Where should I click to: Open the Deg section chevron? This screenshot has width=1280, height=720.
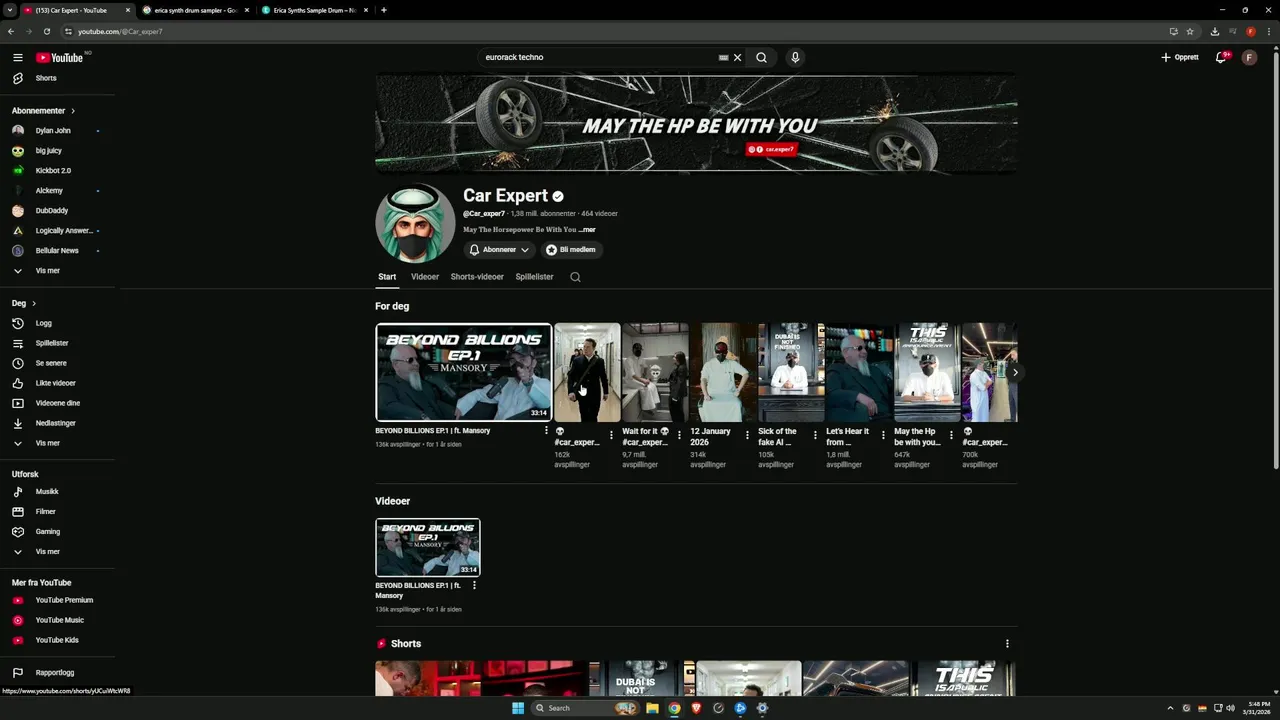tap(34, 303)
